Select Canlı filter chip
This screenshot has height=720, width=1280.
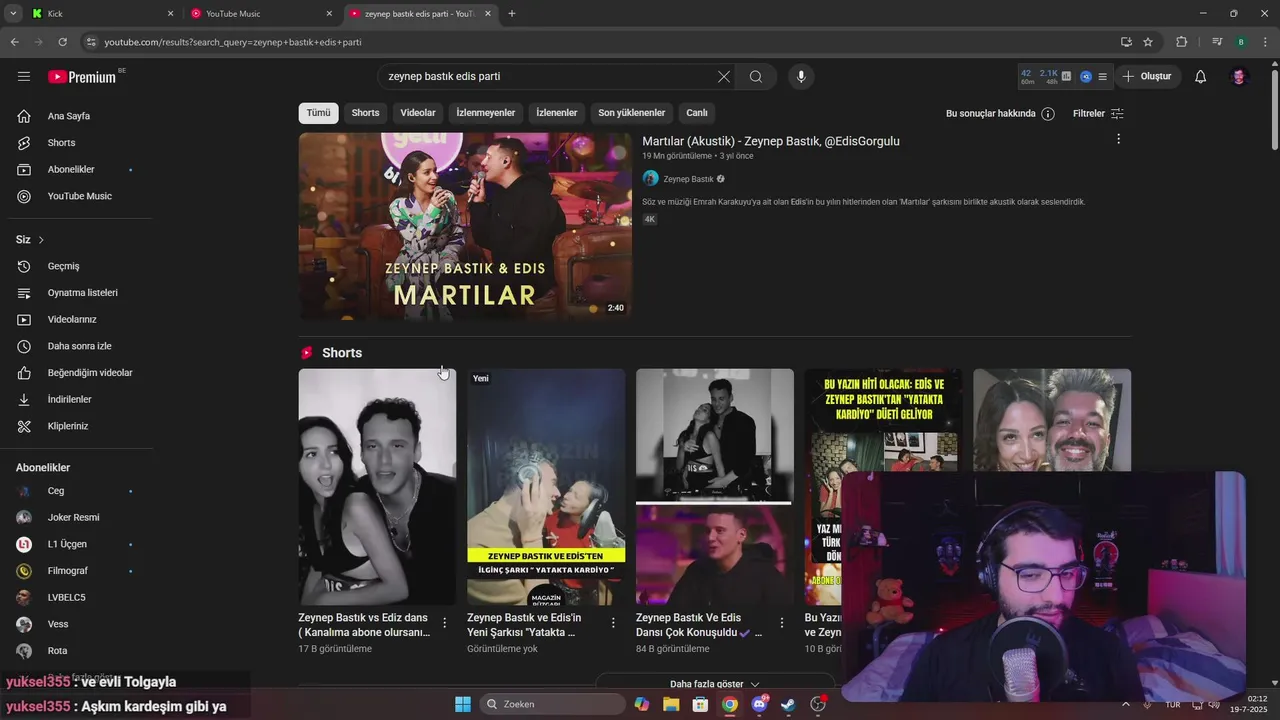697,113
